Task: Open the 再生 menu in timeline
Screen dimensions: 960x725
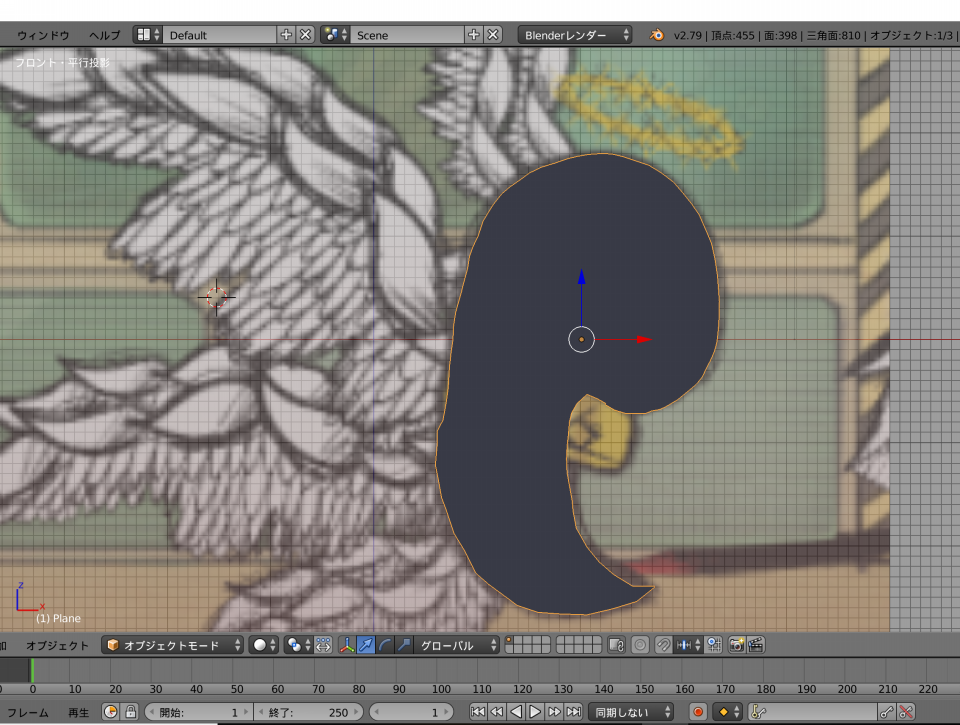Action: click(x=78, y=712)
